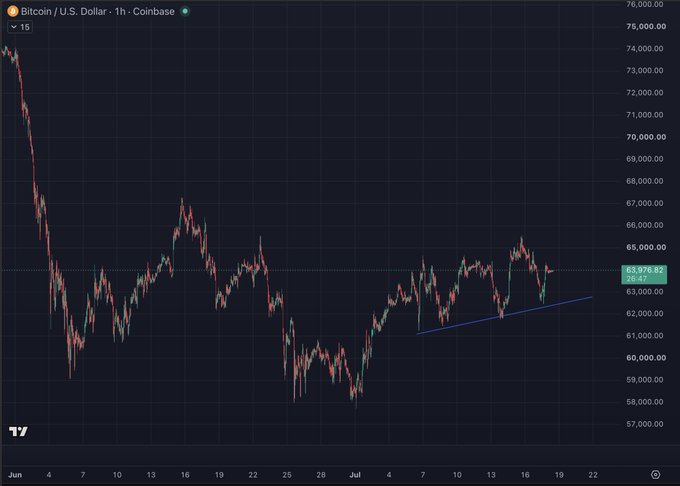Click the 75,000.00 price axis label

tap(646, 26)
